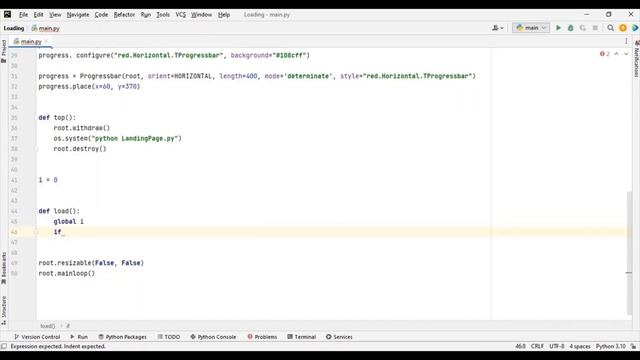Open Python 3.10 interpreter selector
This screenshot has height=360, width=640.
(x=610, y=346)
